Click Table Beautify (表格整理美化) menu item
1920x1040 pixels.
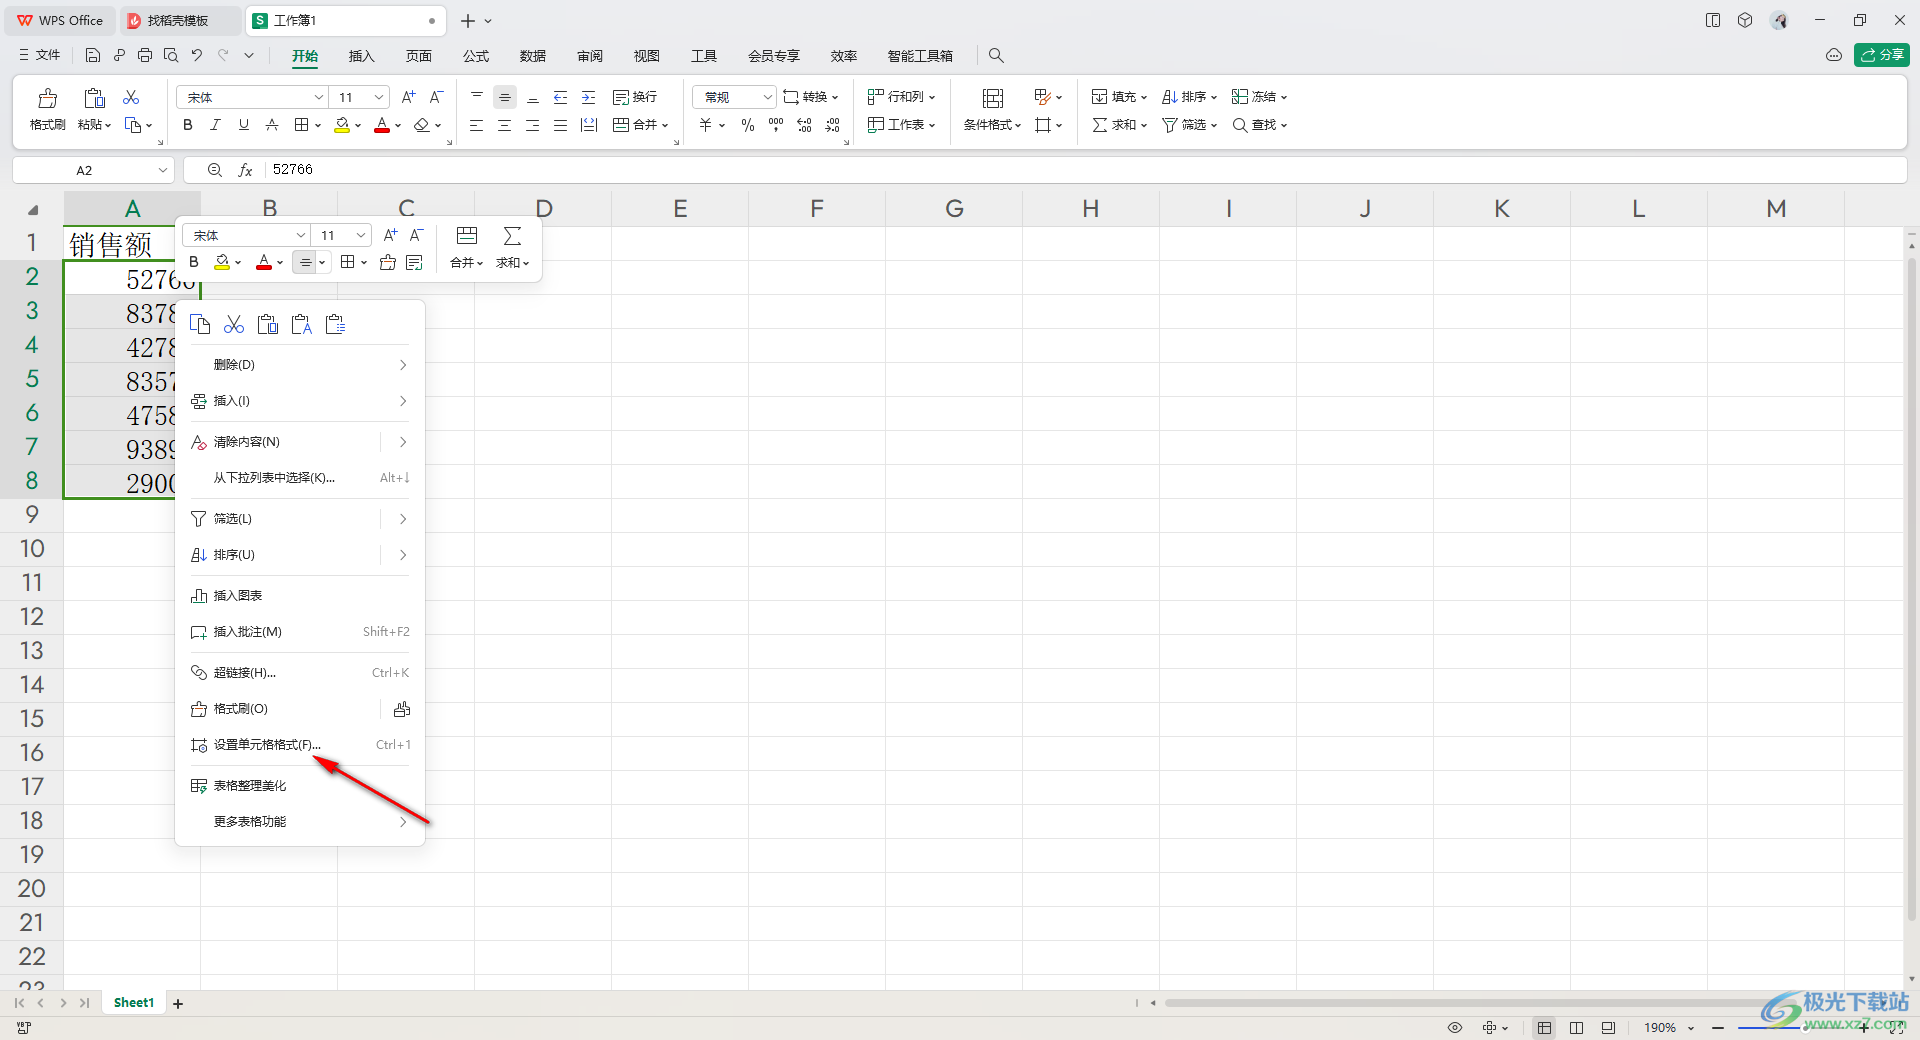click(x=300, y=786)
